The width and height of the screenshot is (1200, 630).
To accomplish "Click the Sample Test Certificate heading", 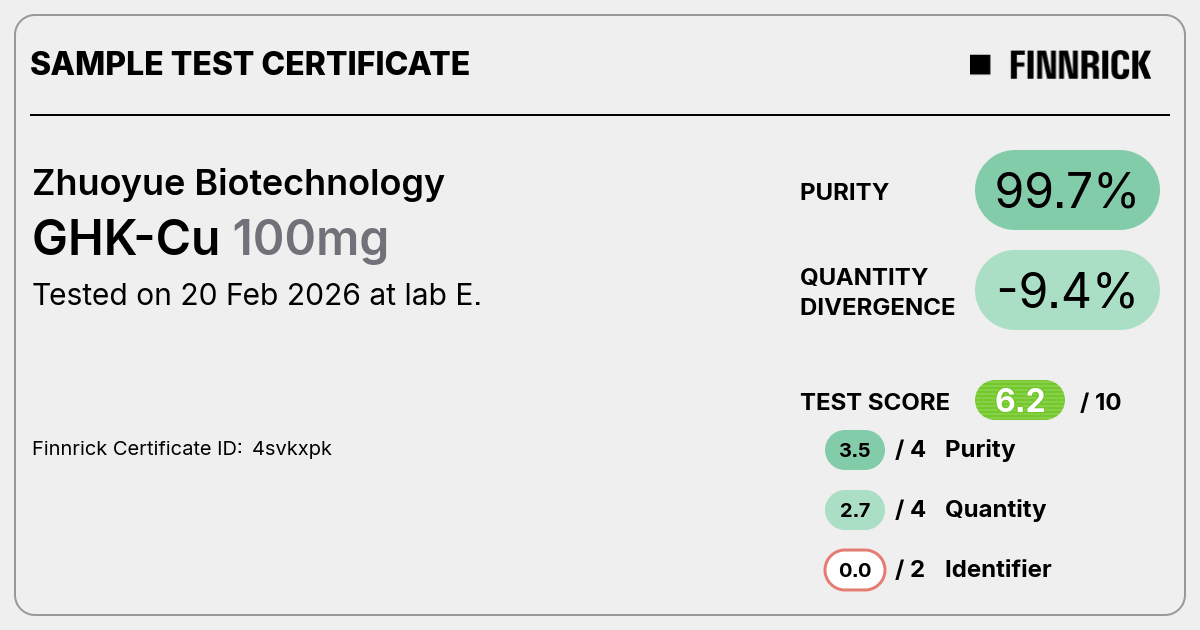I will click(x=250, y=64).
